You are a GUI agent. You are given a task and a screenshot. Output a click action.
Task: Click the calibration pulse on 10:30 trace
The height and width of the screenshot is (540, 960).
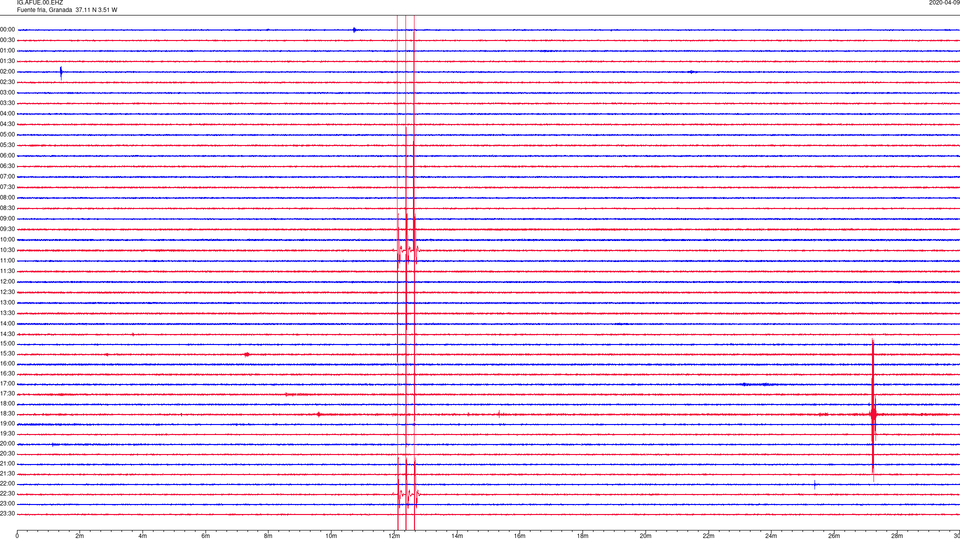point(407,250)
